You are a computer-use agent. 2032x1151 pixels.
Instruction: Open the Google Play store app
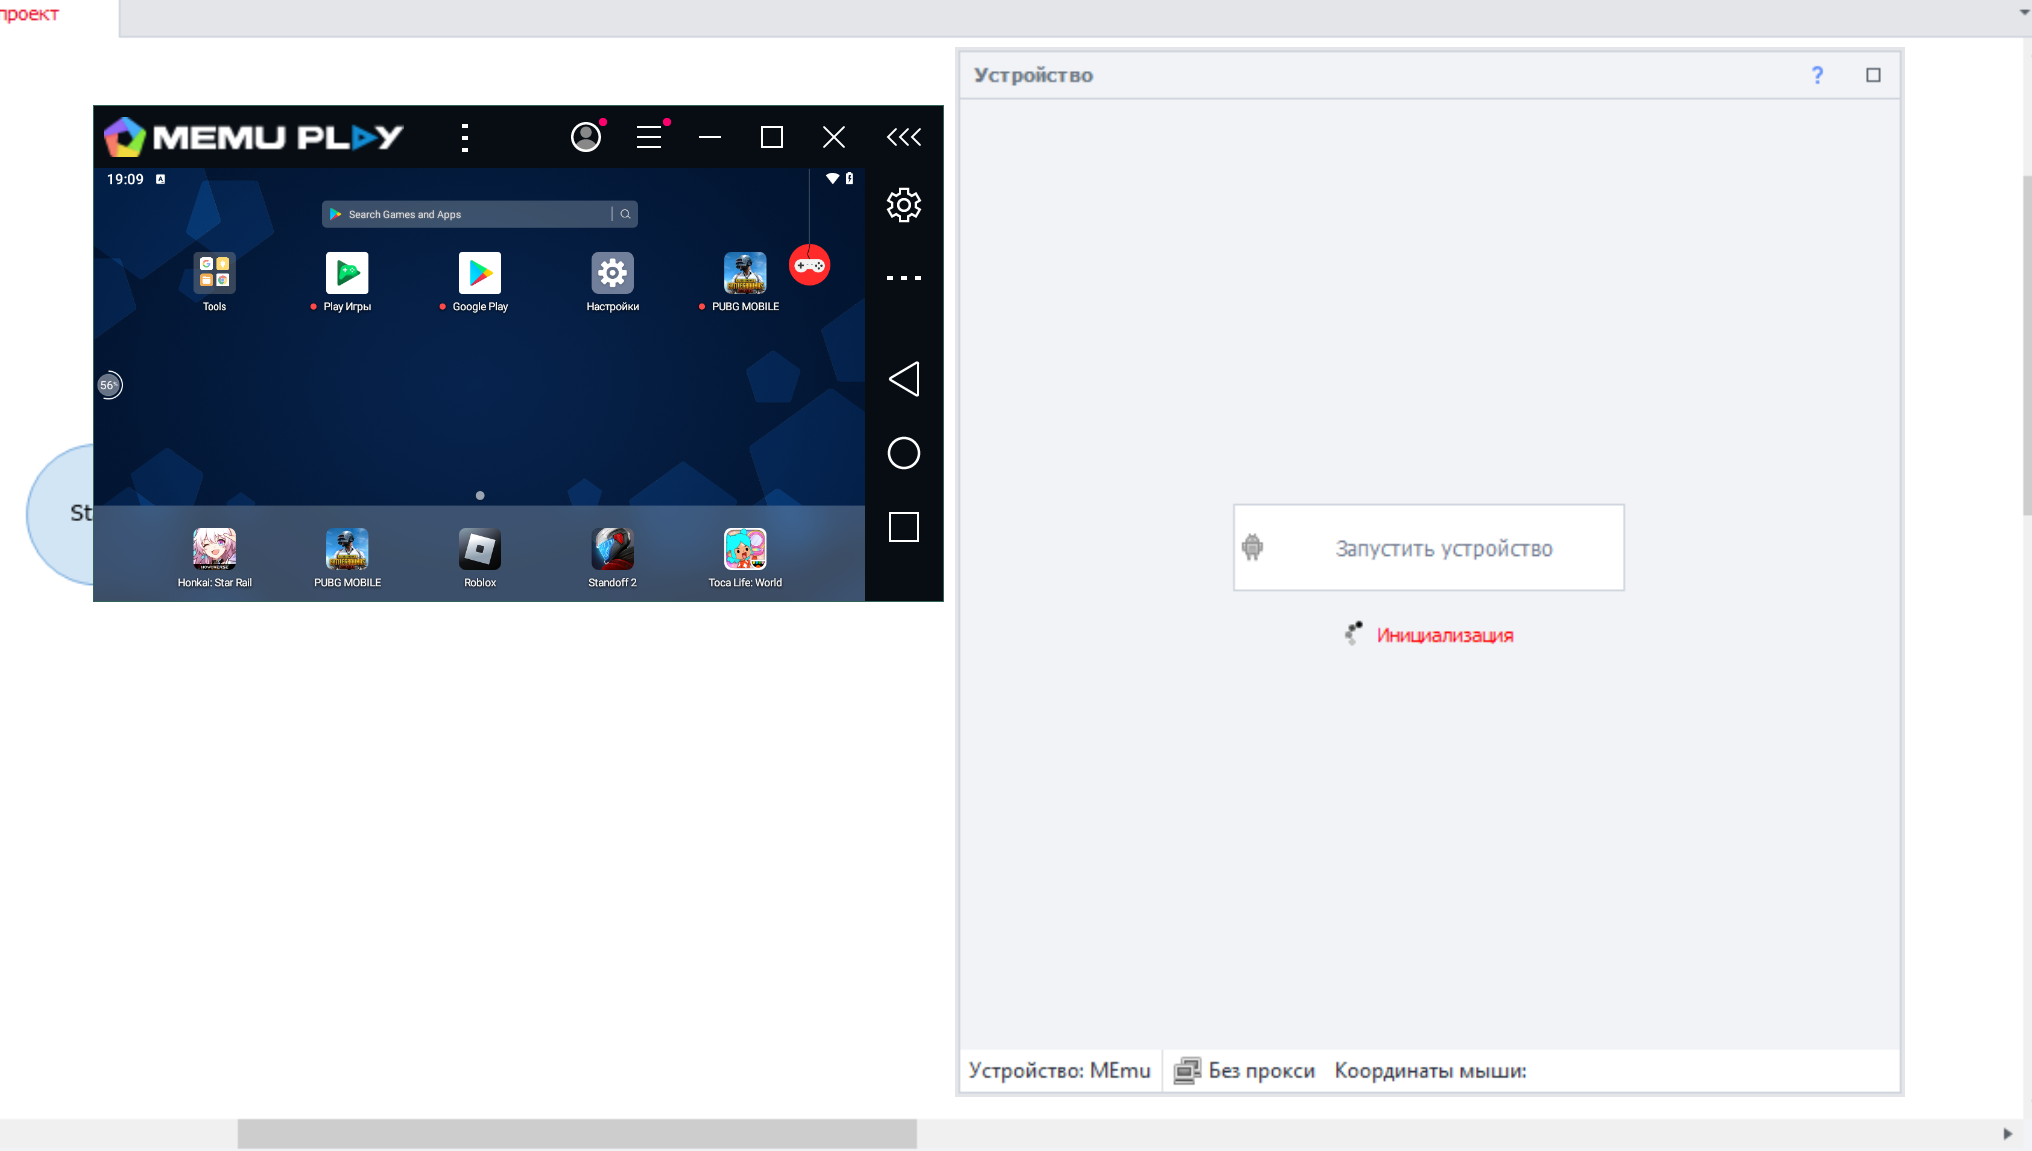point(480,273)
